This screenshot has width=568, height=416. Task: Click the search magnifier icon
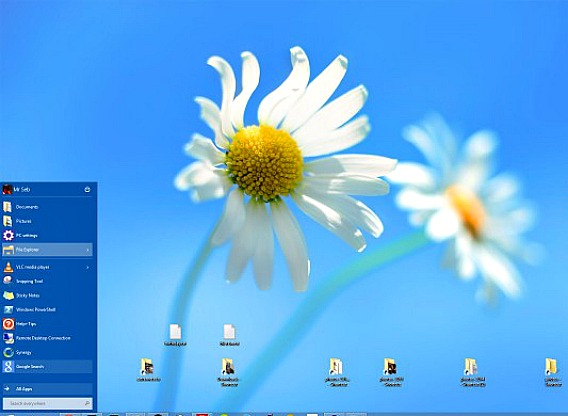pyautogui.click(x=87, y=403)
